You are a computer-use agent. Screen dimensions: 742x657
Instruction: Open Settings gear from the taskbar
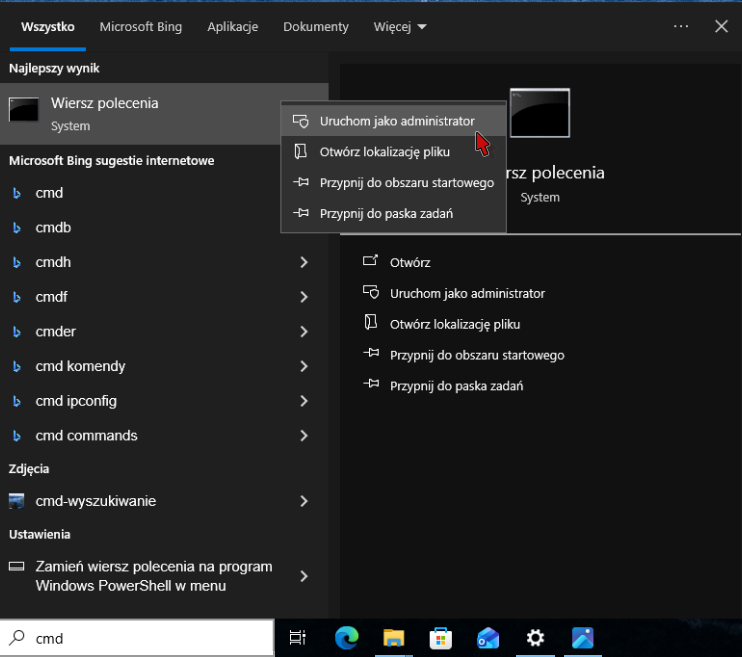click(x=535, y=638)
